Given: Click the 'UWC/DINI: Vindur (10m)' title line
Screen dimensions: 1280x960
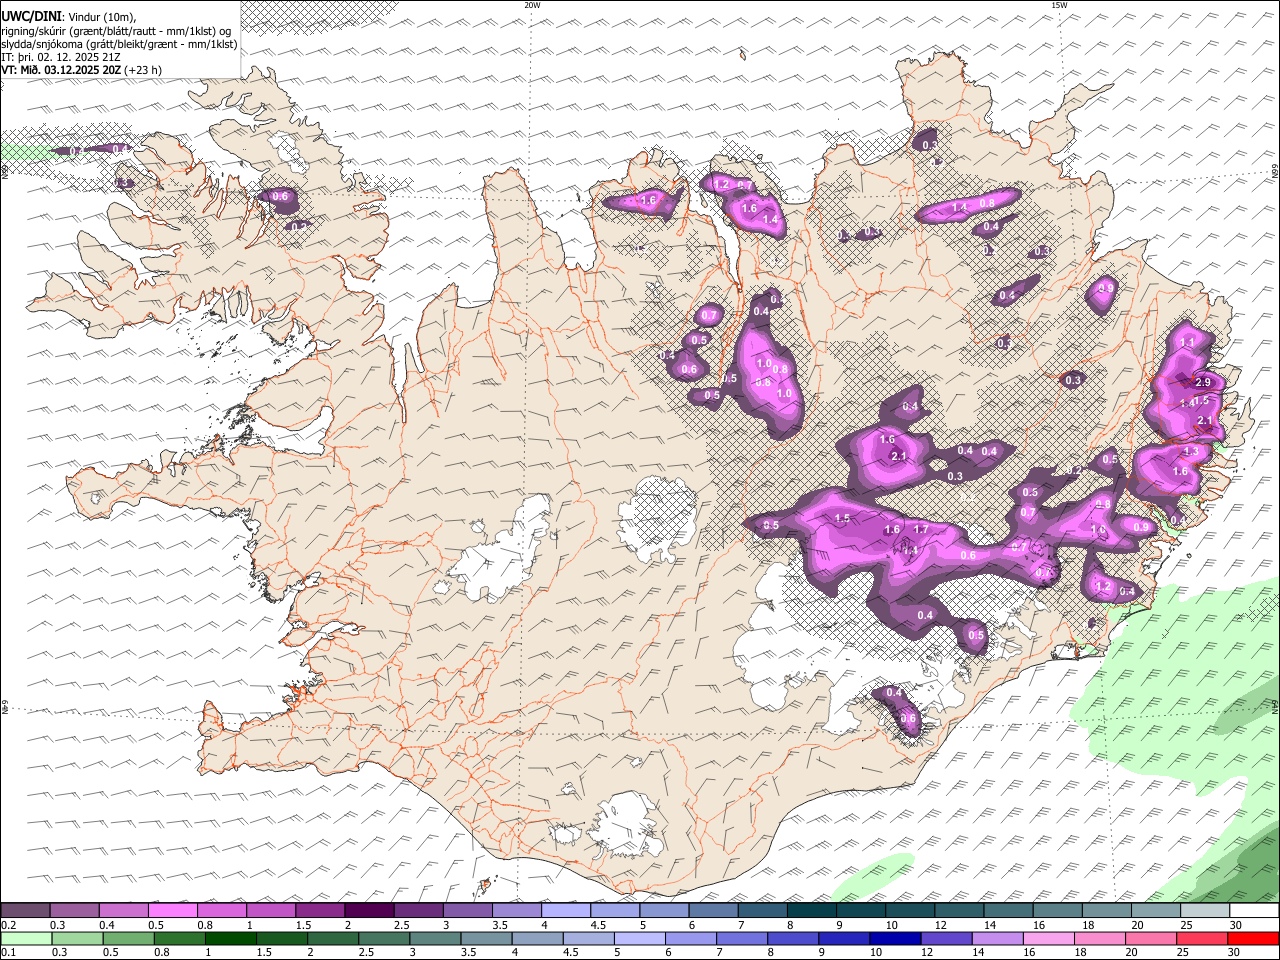Looking at the screenshot, I should (69, 17).
